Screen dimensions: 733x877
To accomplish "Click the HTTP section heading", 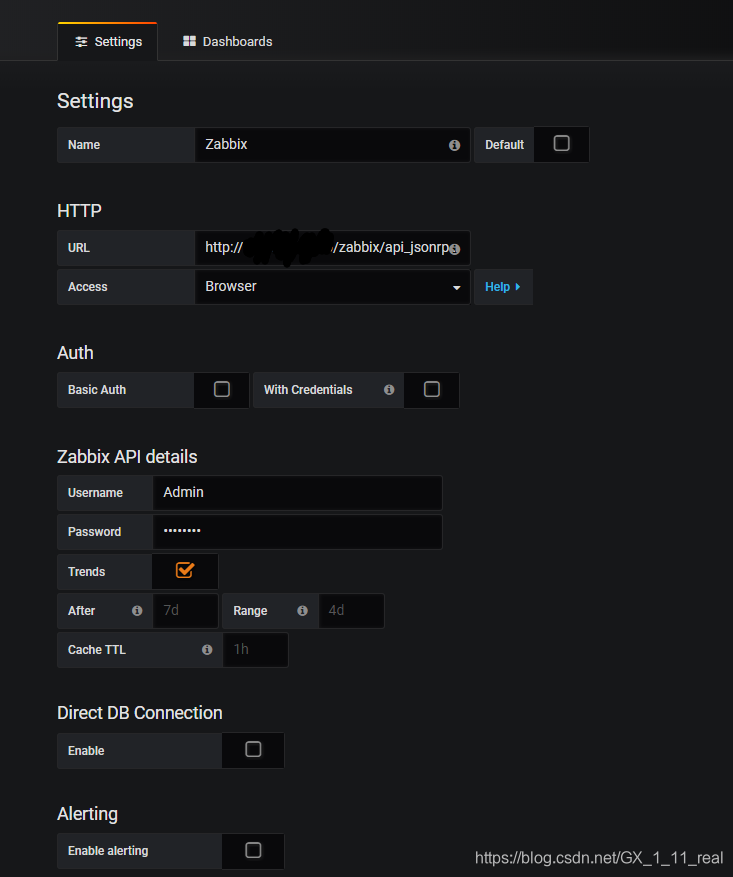I will (x=79, y=211).
